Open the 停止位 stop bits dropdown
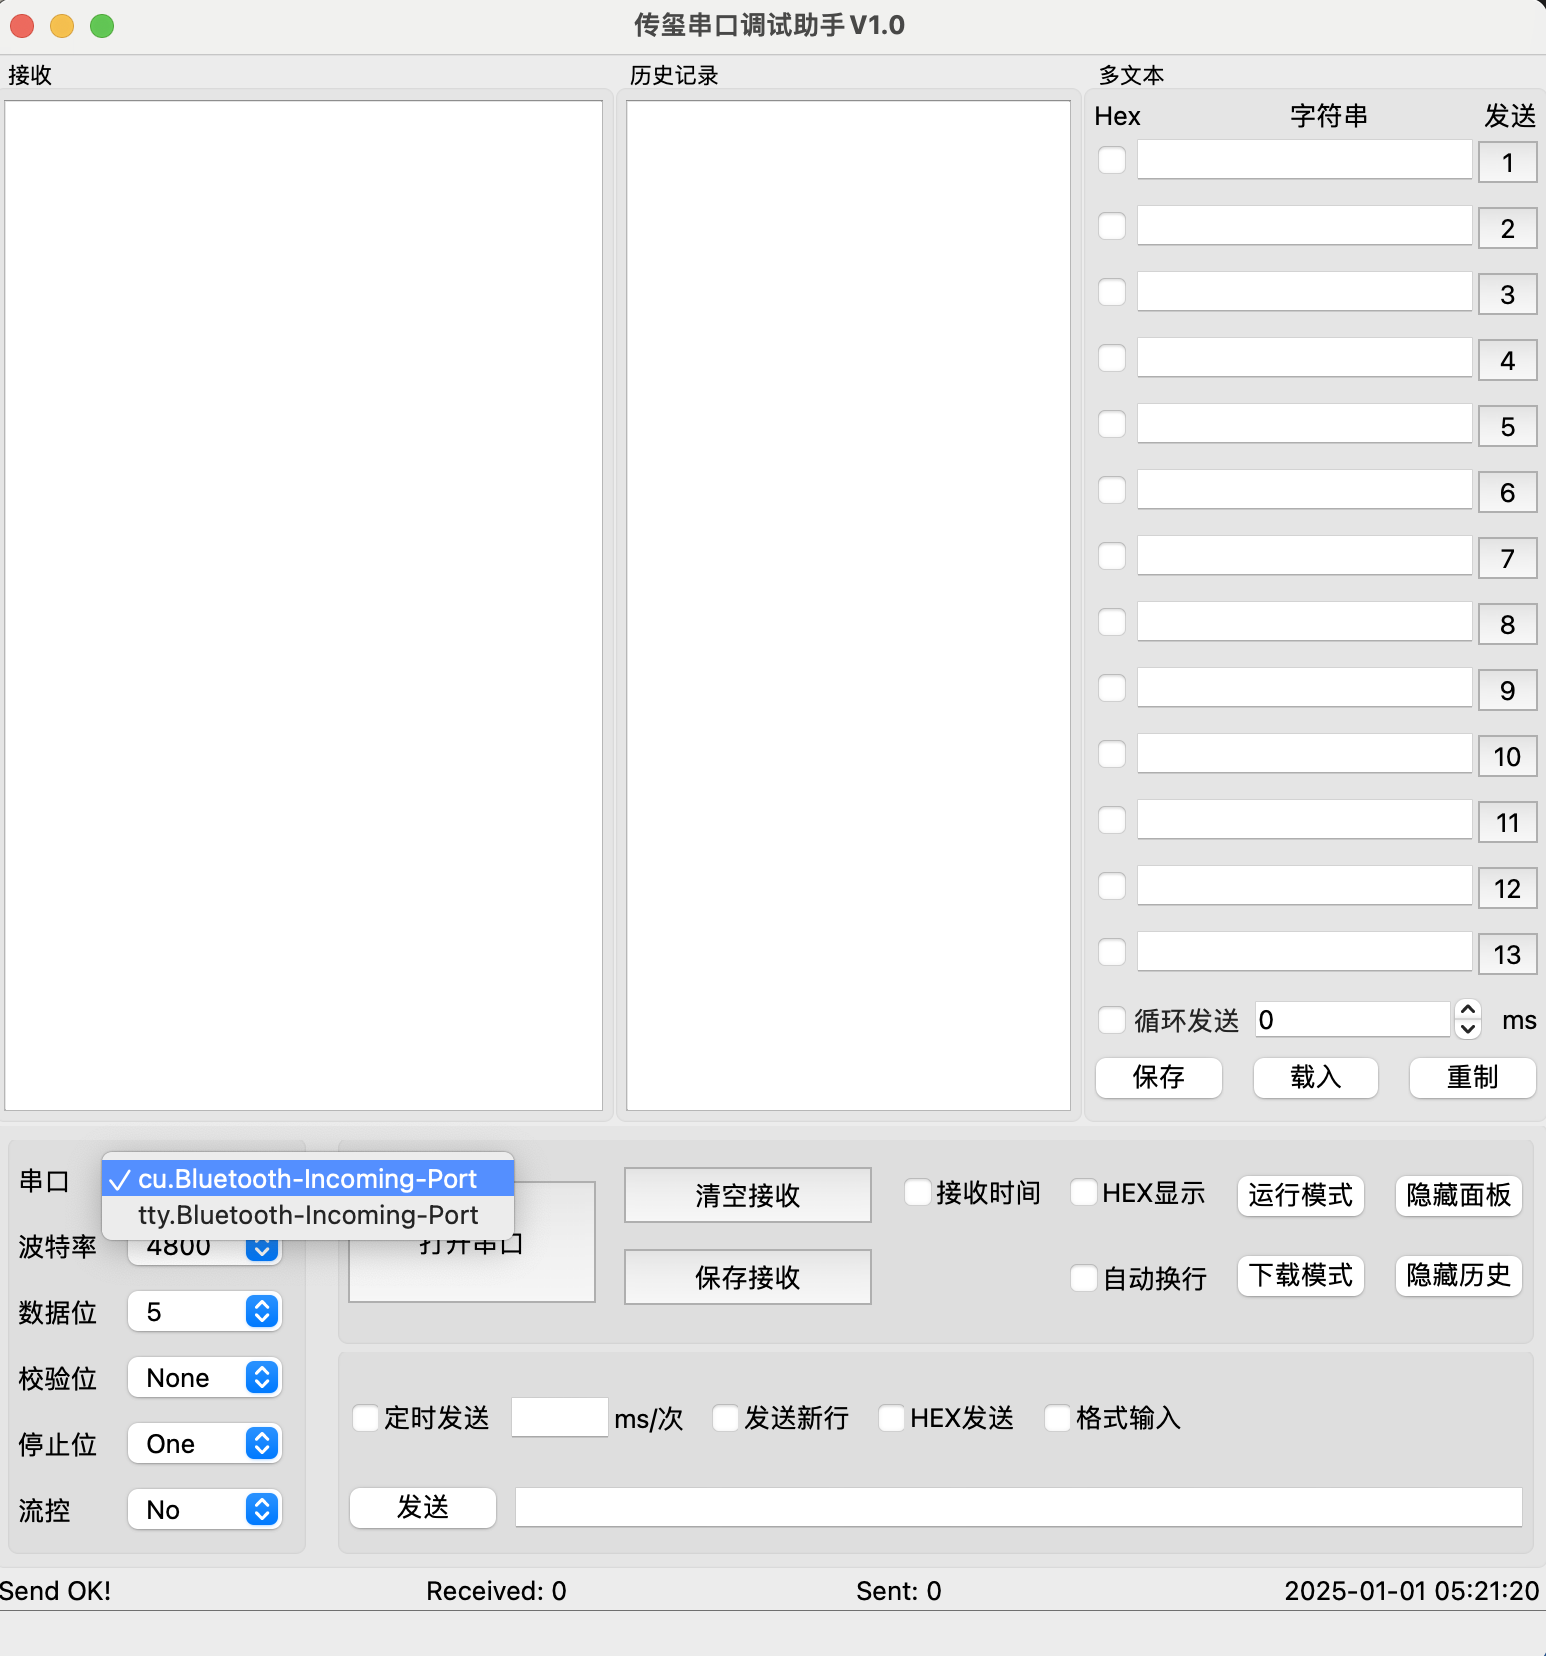Image resolution: width=1546 pixels, height=1656 pixels. (205, 1444)
